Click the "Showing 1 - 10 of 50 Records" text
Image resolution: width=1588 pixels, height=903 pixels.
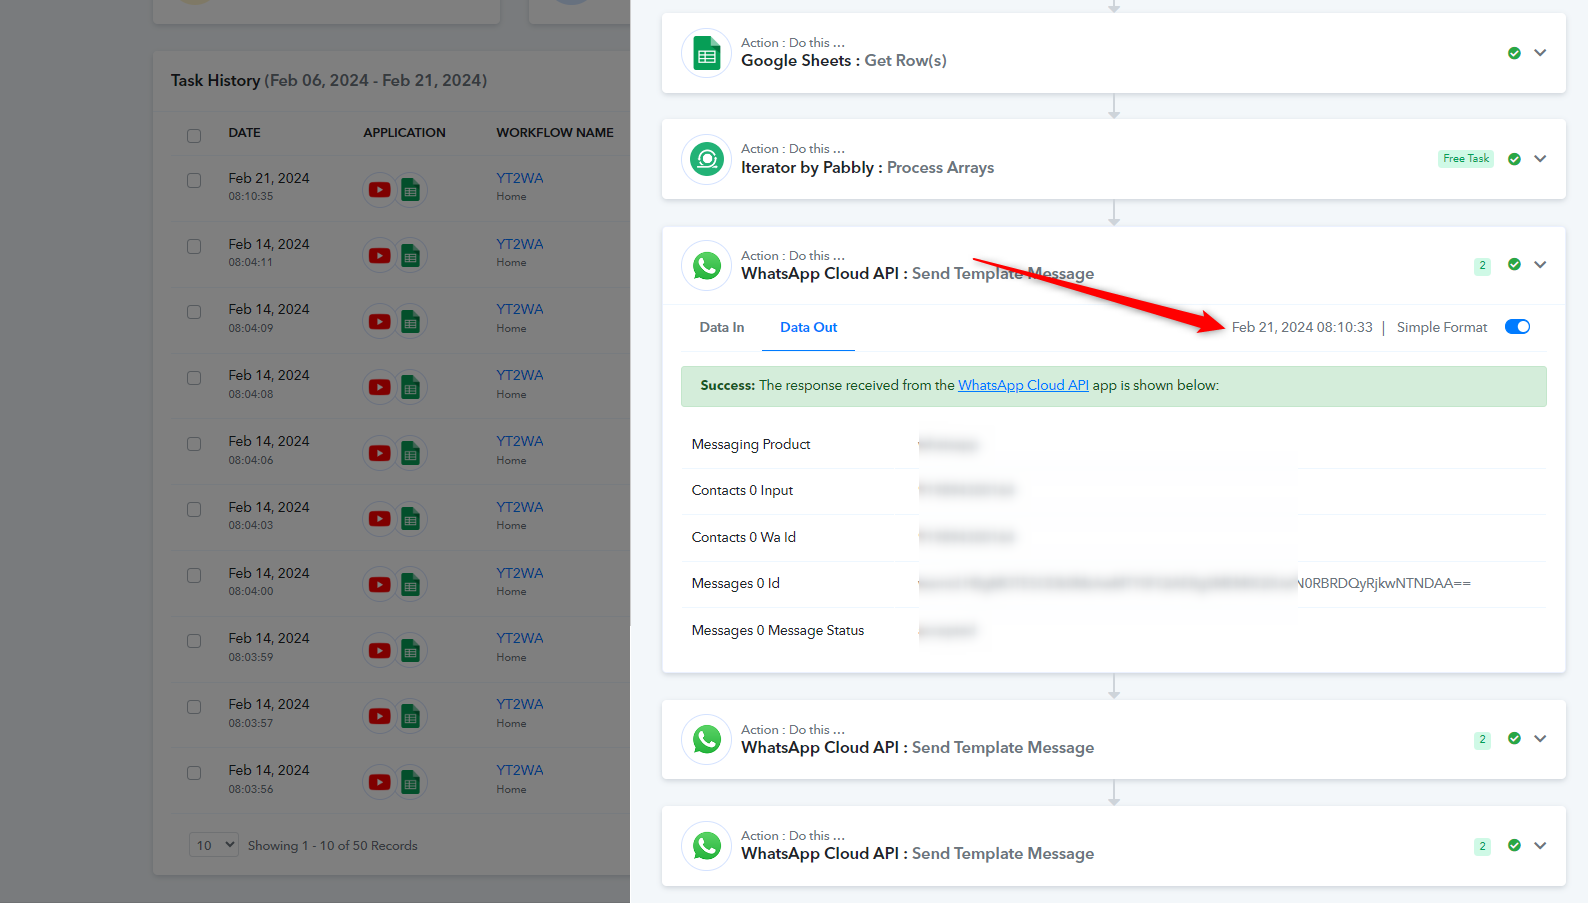pos(333,846)
